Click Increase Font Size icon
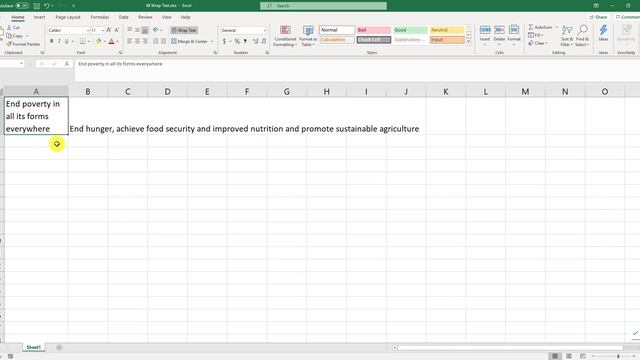 [109, 30]
